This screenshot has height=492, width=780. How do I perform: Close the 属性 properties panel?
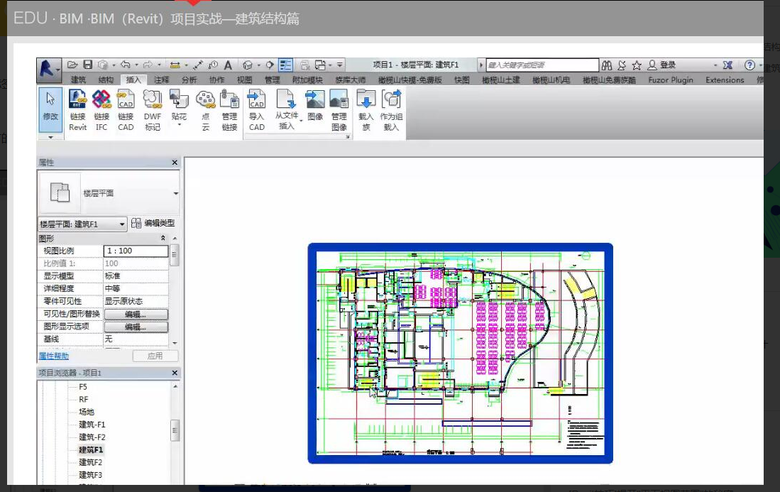click(x=175, y=161)
